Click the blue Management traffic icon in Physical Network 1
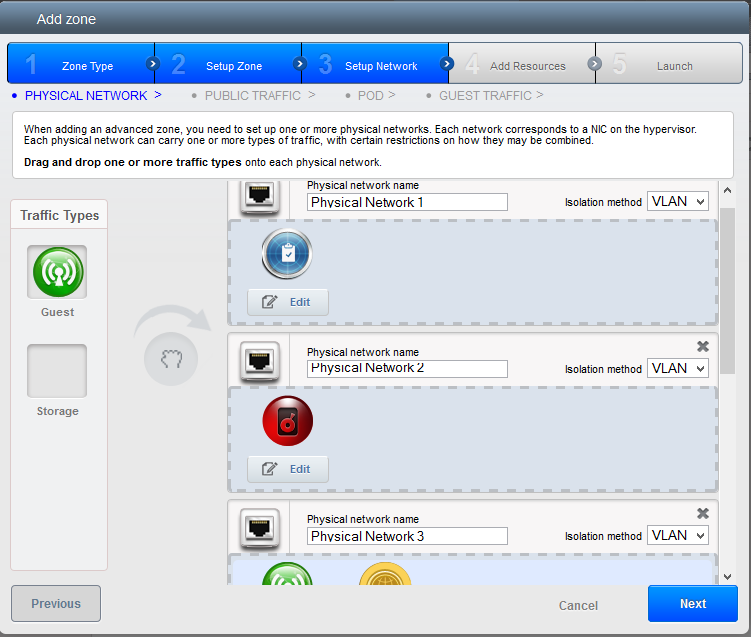This screenshot has height=637, width=751. (x=287, y=254)
